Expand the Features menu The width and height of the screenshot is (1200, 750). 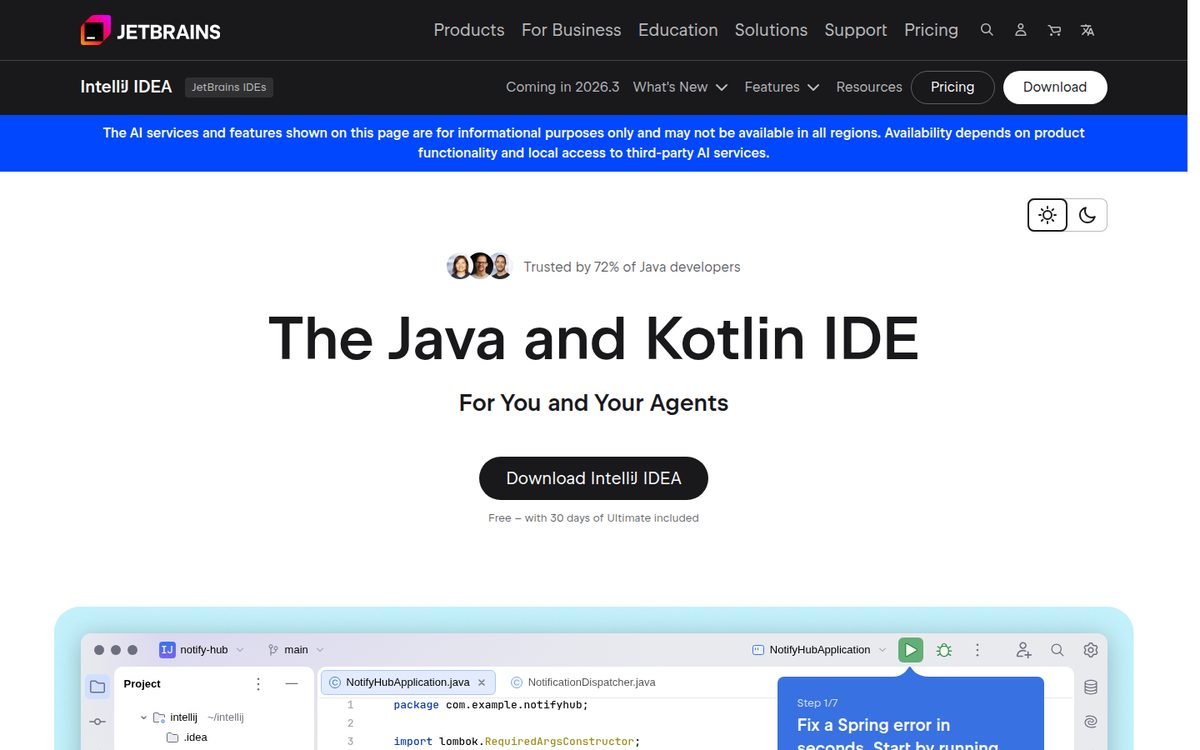782,87
